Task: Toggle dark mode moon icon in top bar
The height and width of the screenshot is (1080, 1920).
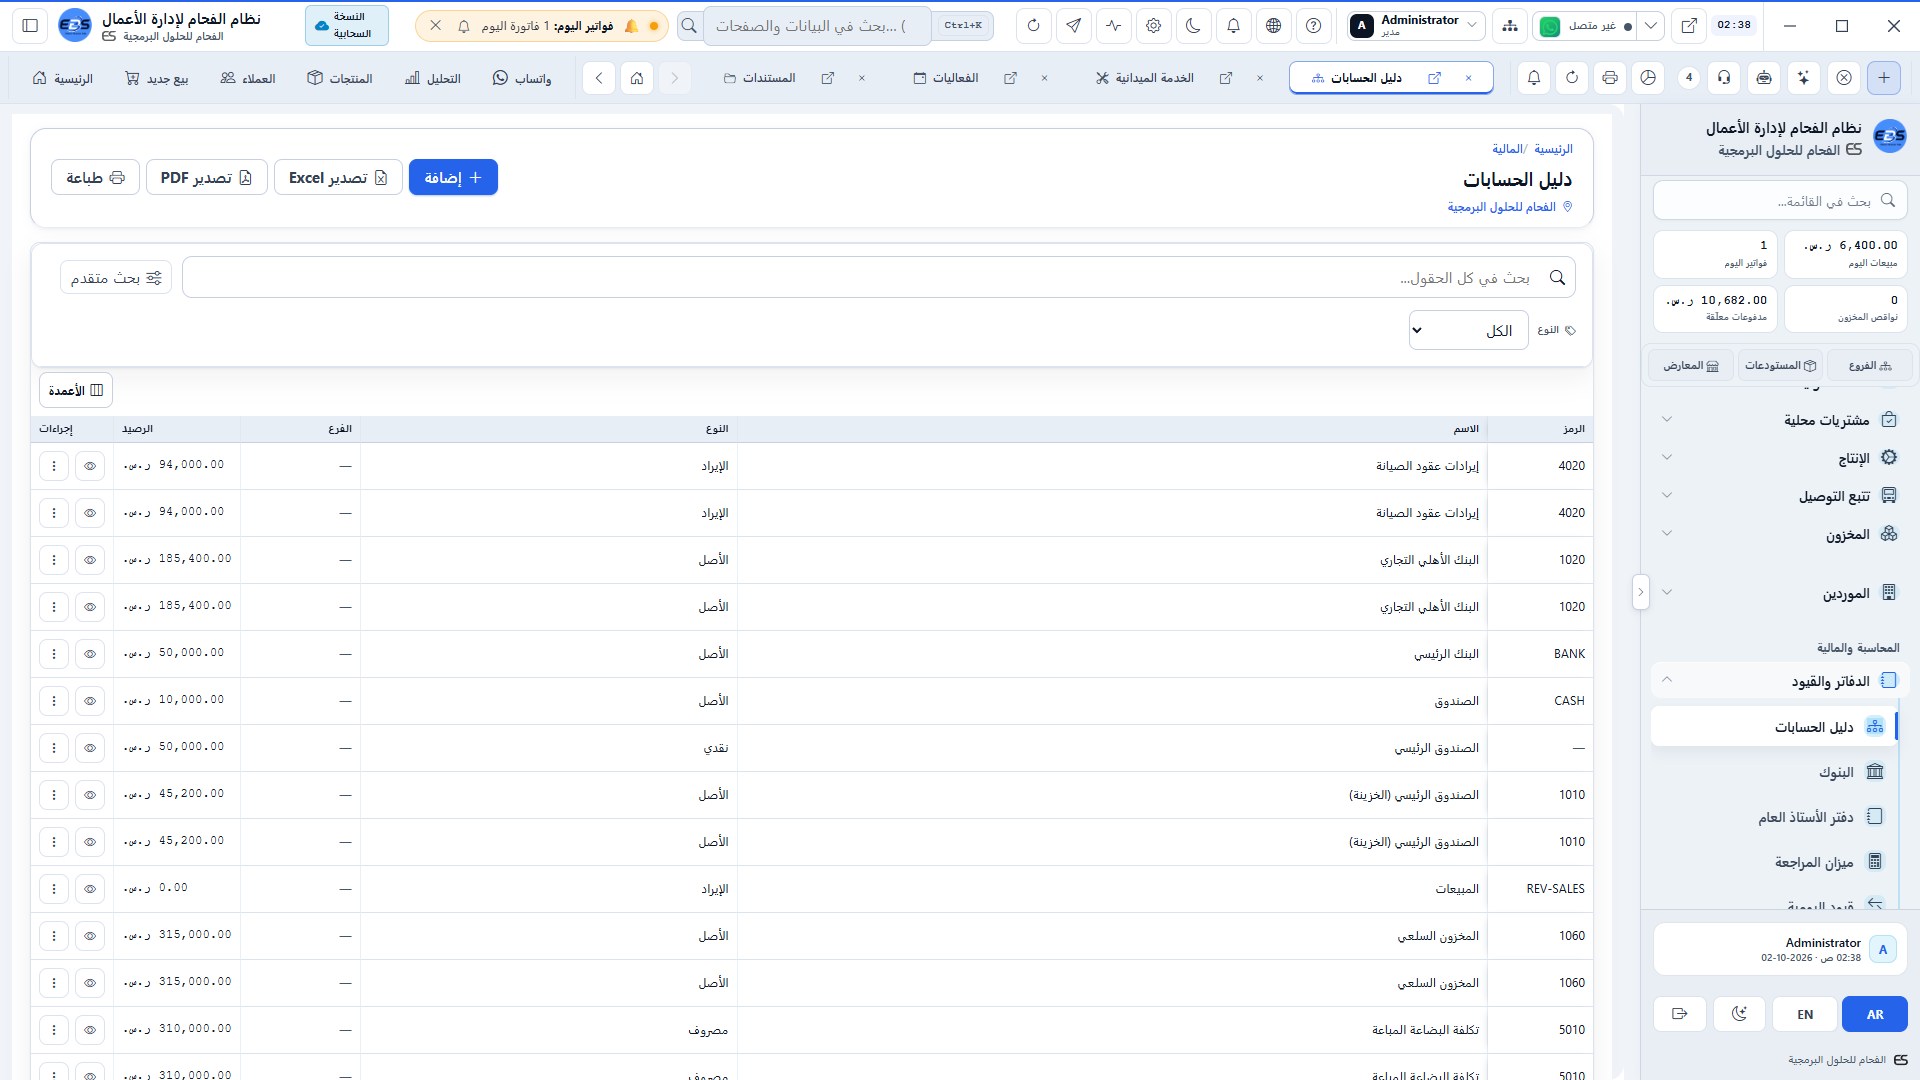Action: coord(1194,26)
